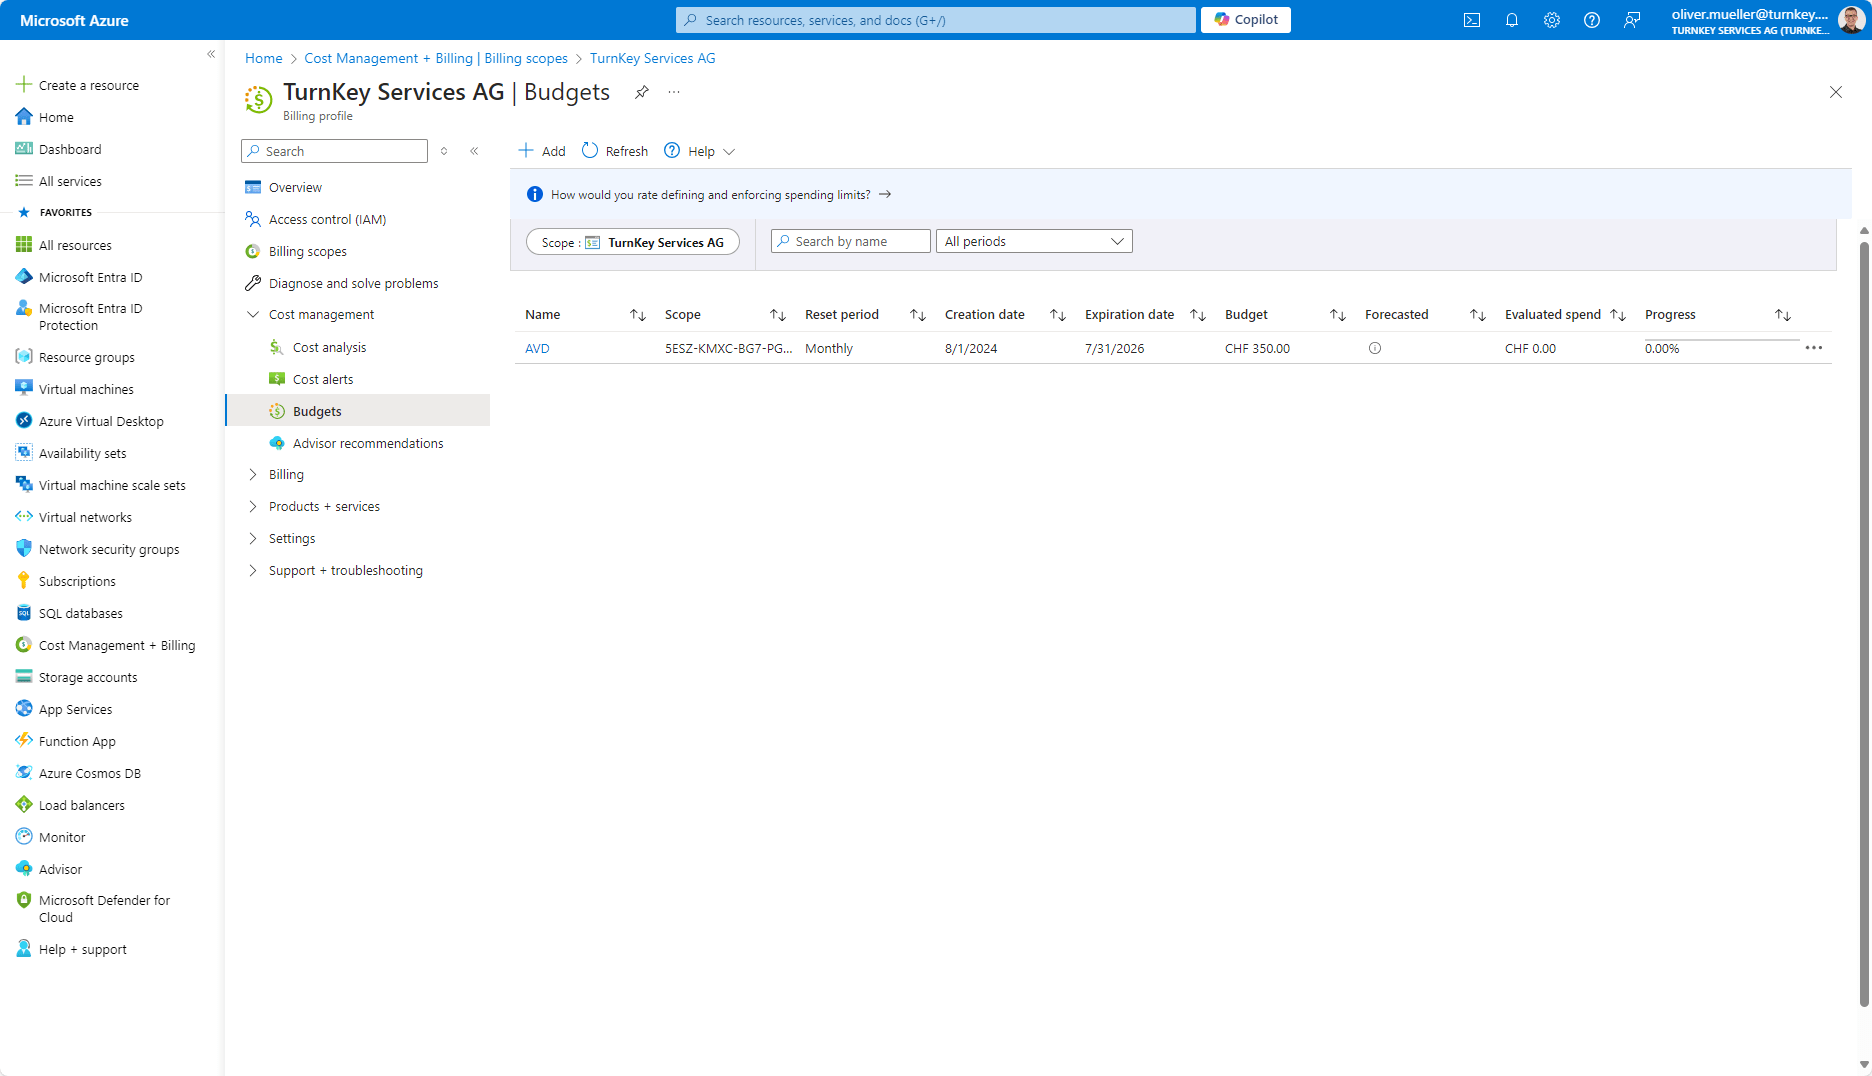Open the All periods dropdown

pos(1034,241)
